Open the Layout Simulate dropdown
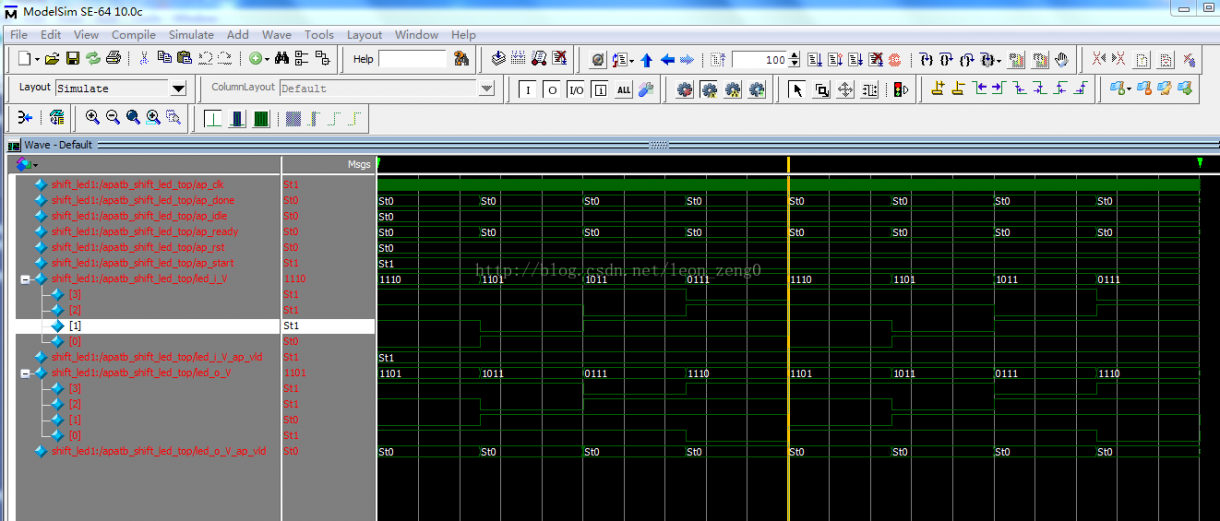 [178, 89]
